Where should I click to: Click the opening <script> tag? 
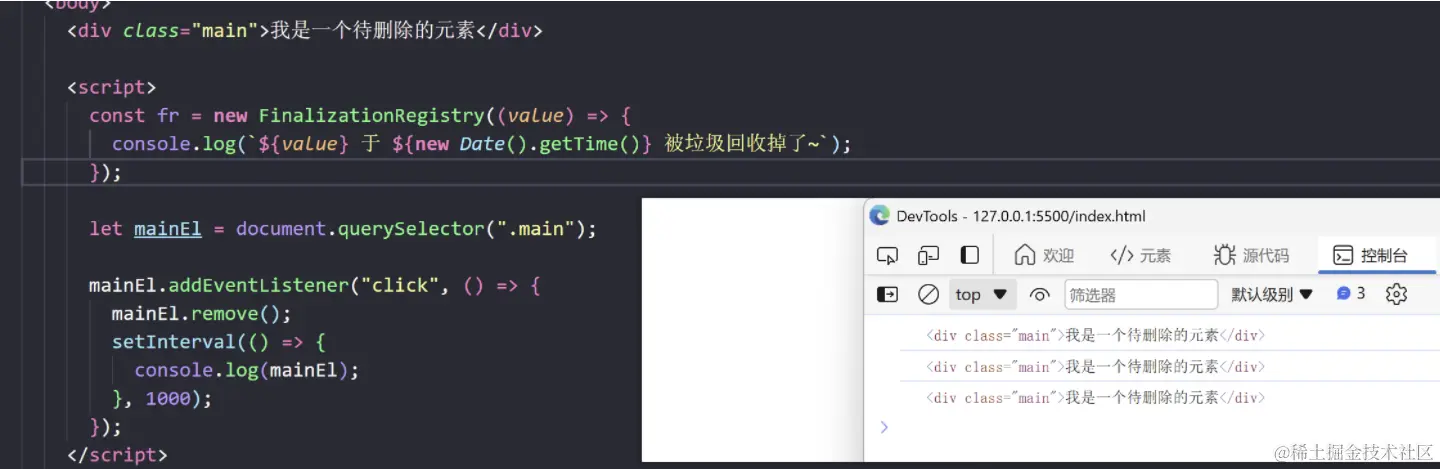click(112, 87)
